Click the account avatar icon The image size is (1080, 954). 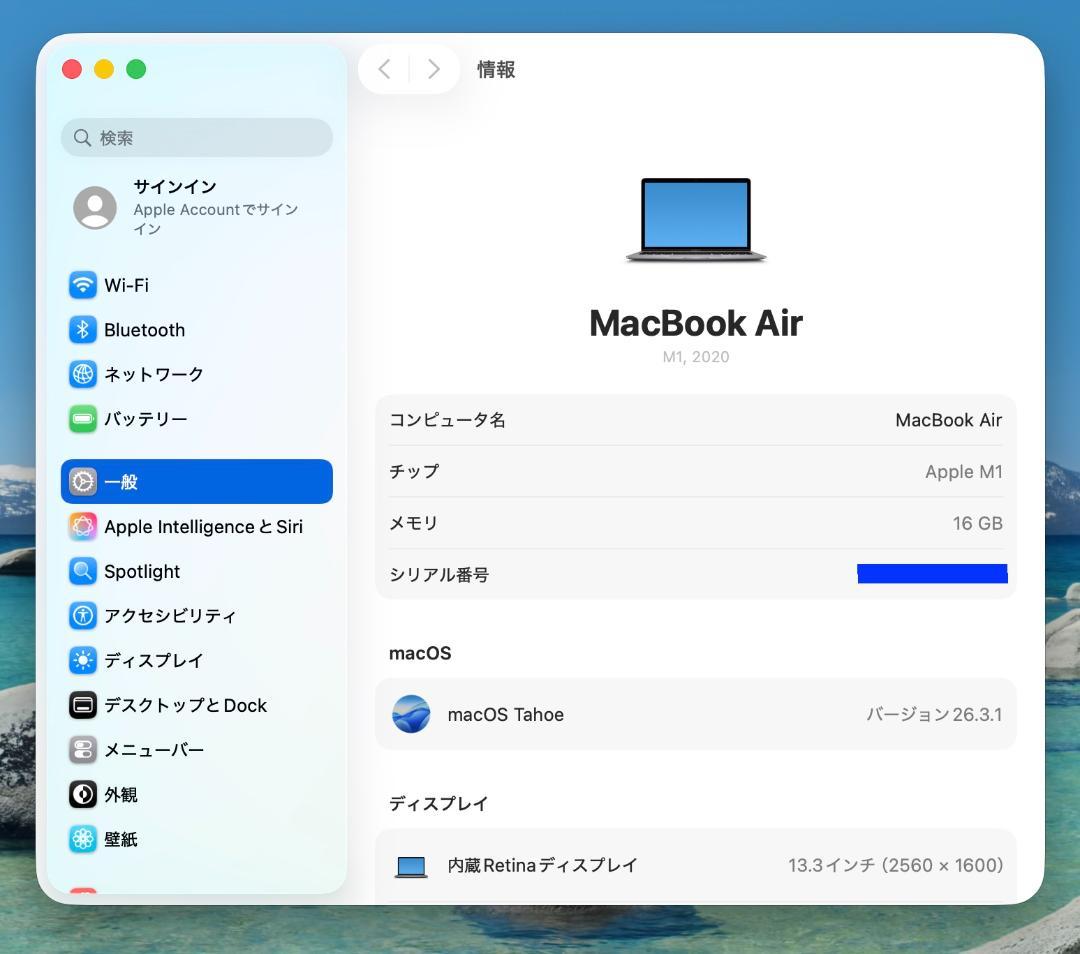click(x=95, y=207)
